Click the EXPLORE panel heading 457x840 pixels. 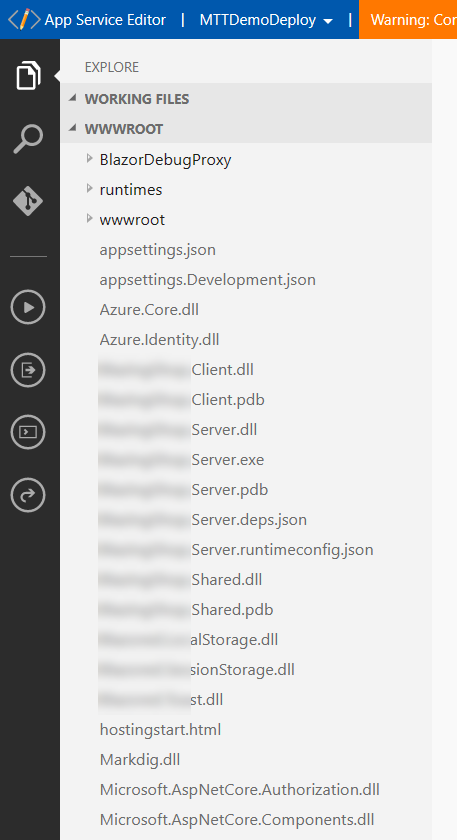pos(111,67)
